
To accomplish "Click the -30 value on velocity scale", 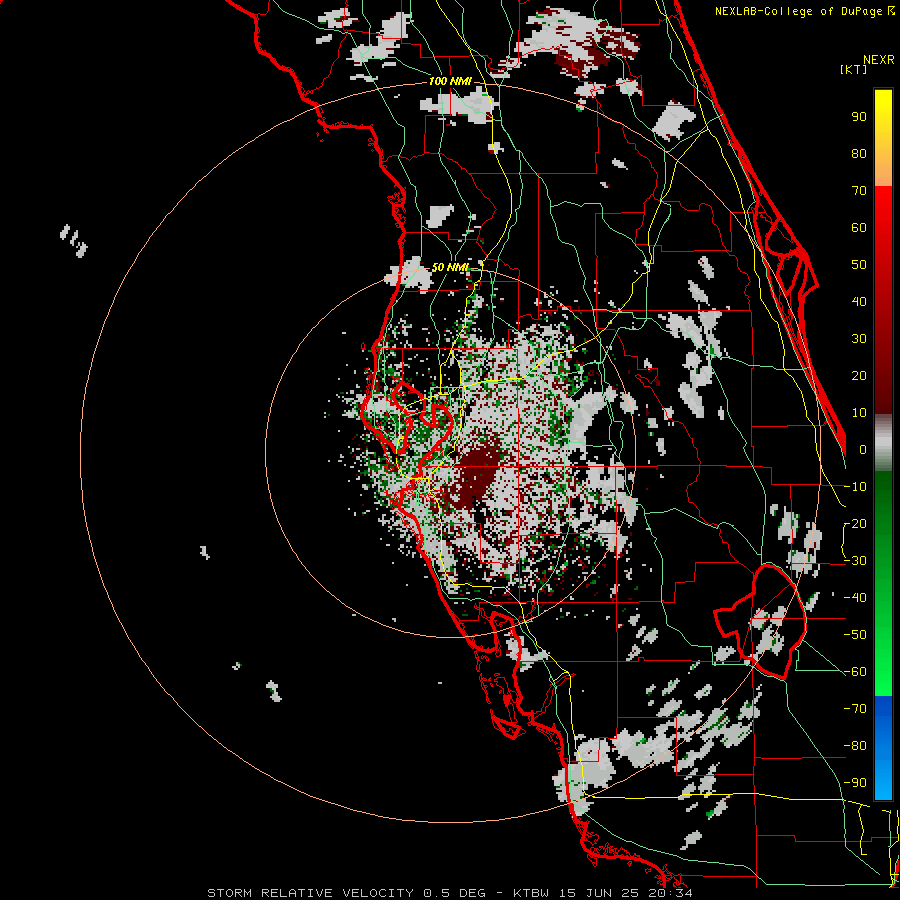I will coord(855,561).
